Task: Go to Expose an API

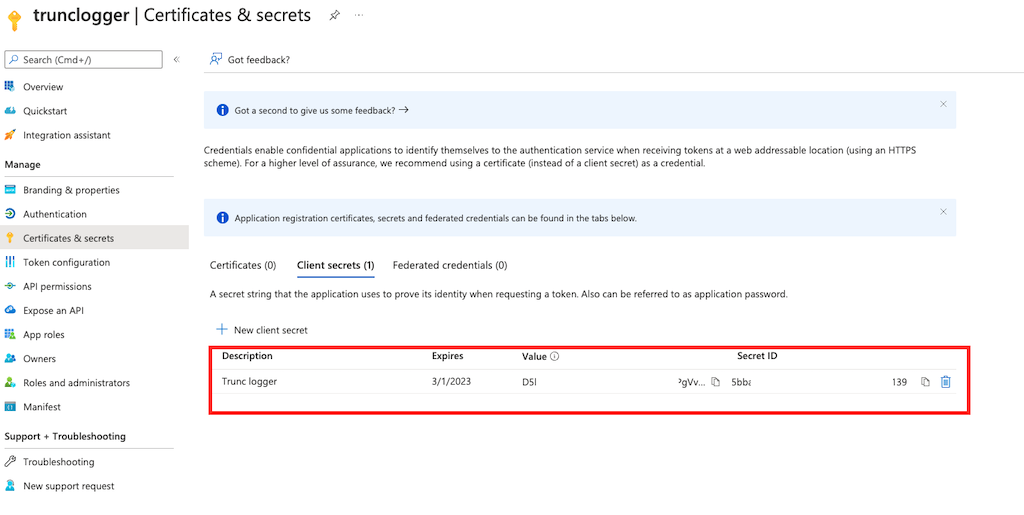Action: [x=54, y=311]
